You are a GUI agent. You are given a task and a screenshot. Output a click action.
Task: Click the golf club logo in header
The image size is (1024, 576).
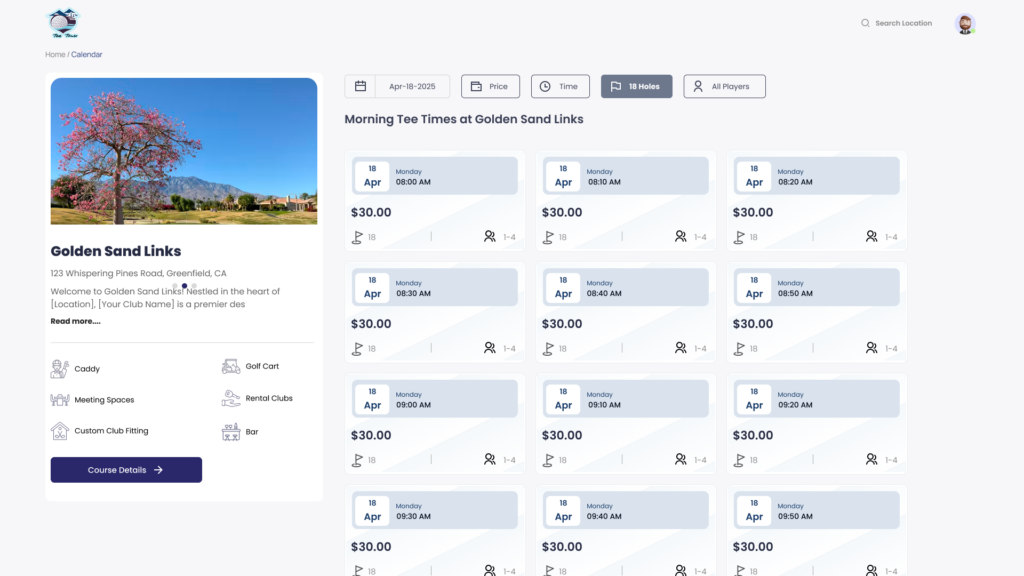click(63, 22)
